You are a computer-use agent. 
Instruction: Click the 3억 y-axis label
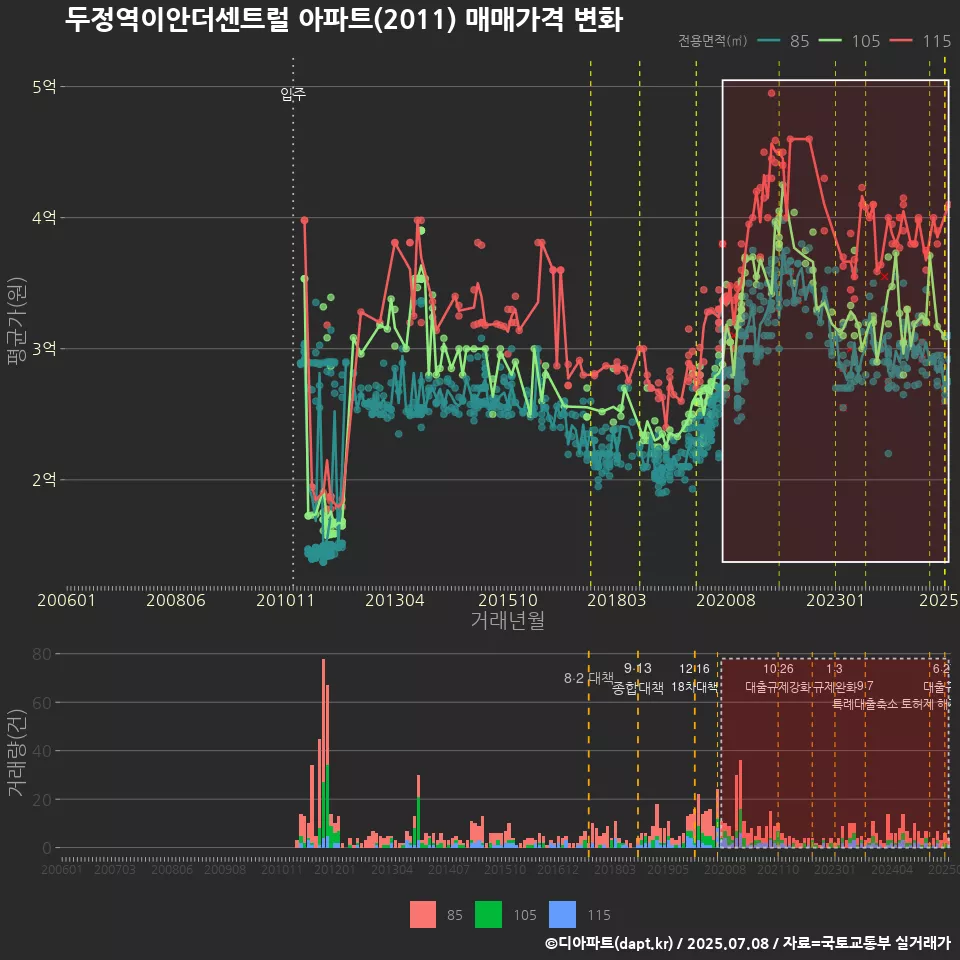[x=44, y=348]
